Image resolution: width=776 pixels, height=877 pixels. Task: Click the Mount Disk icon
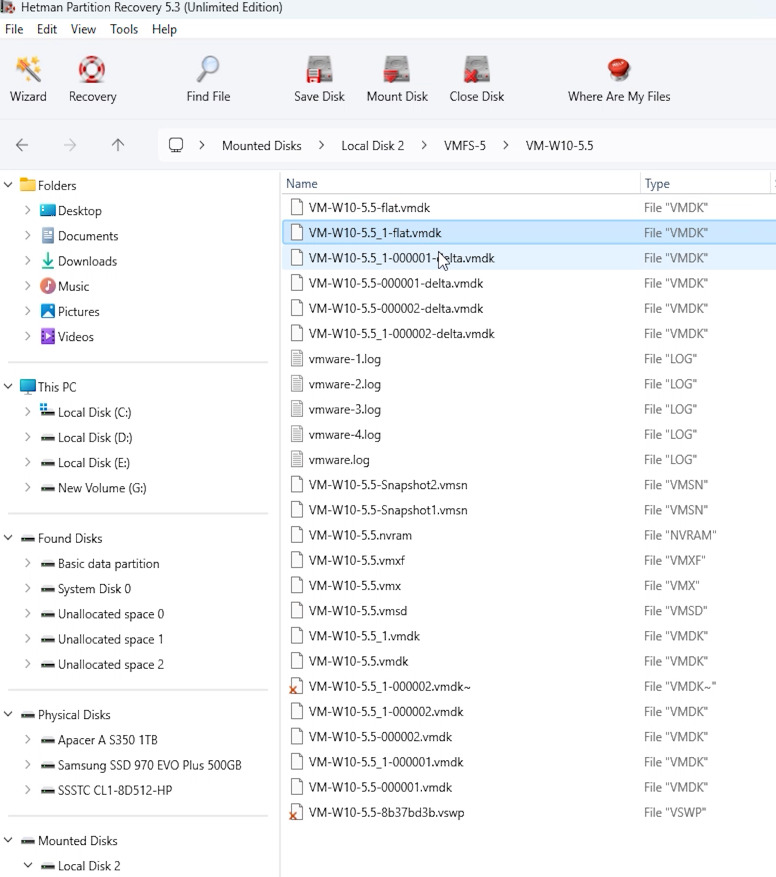click(397, 70)
